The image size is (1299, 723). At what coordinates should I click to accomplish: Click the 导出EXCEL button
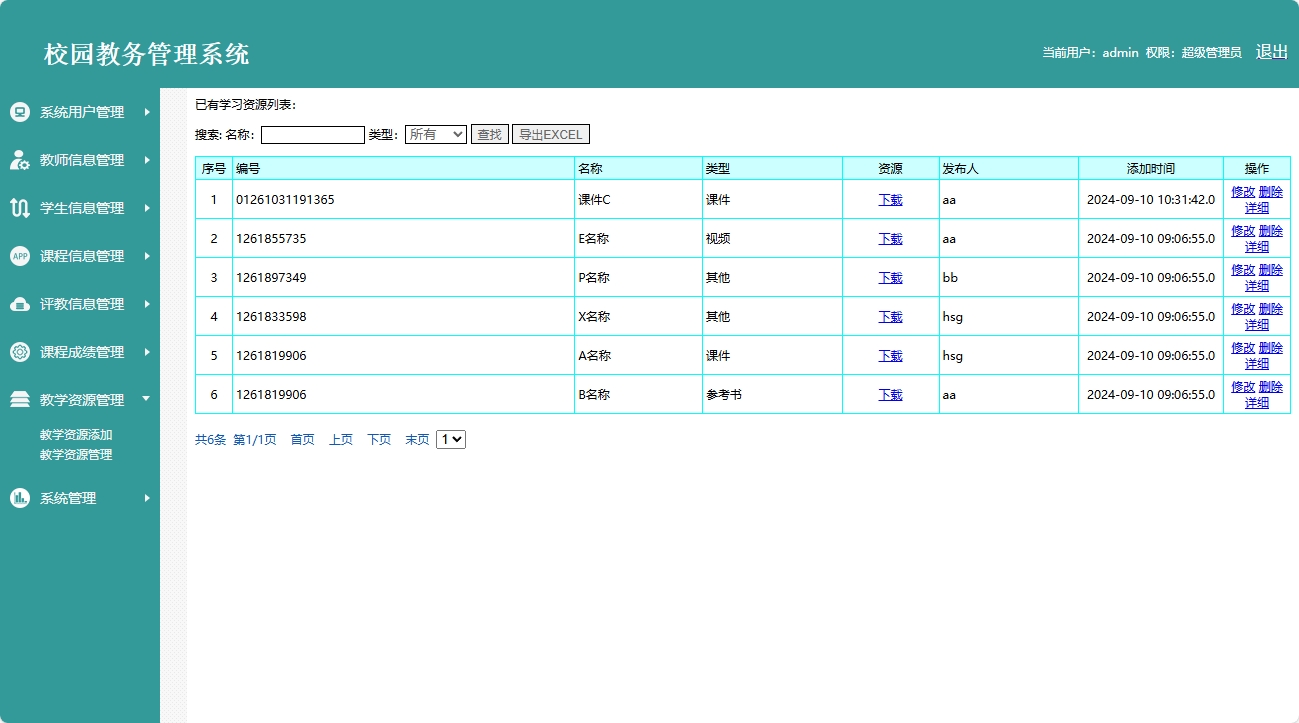[550, 134]
